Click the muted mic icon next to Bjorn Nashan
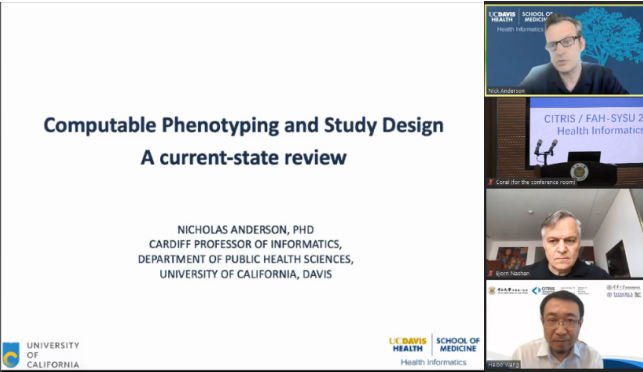The image size is (643, 372). pyautogui.click(x=490, y=273)
